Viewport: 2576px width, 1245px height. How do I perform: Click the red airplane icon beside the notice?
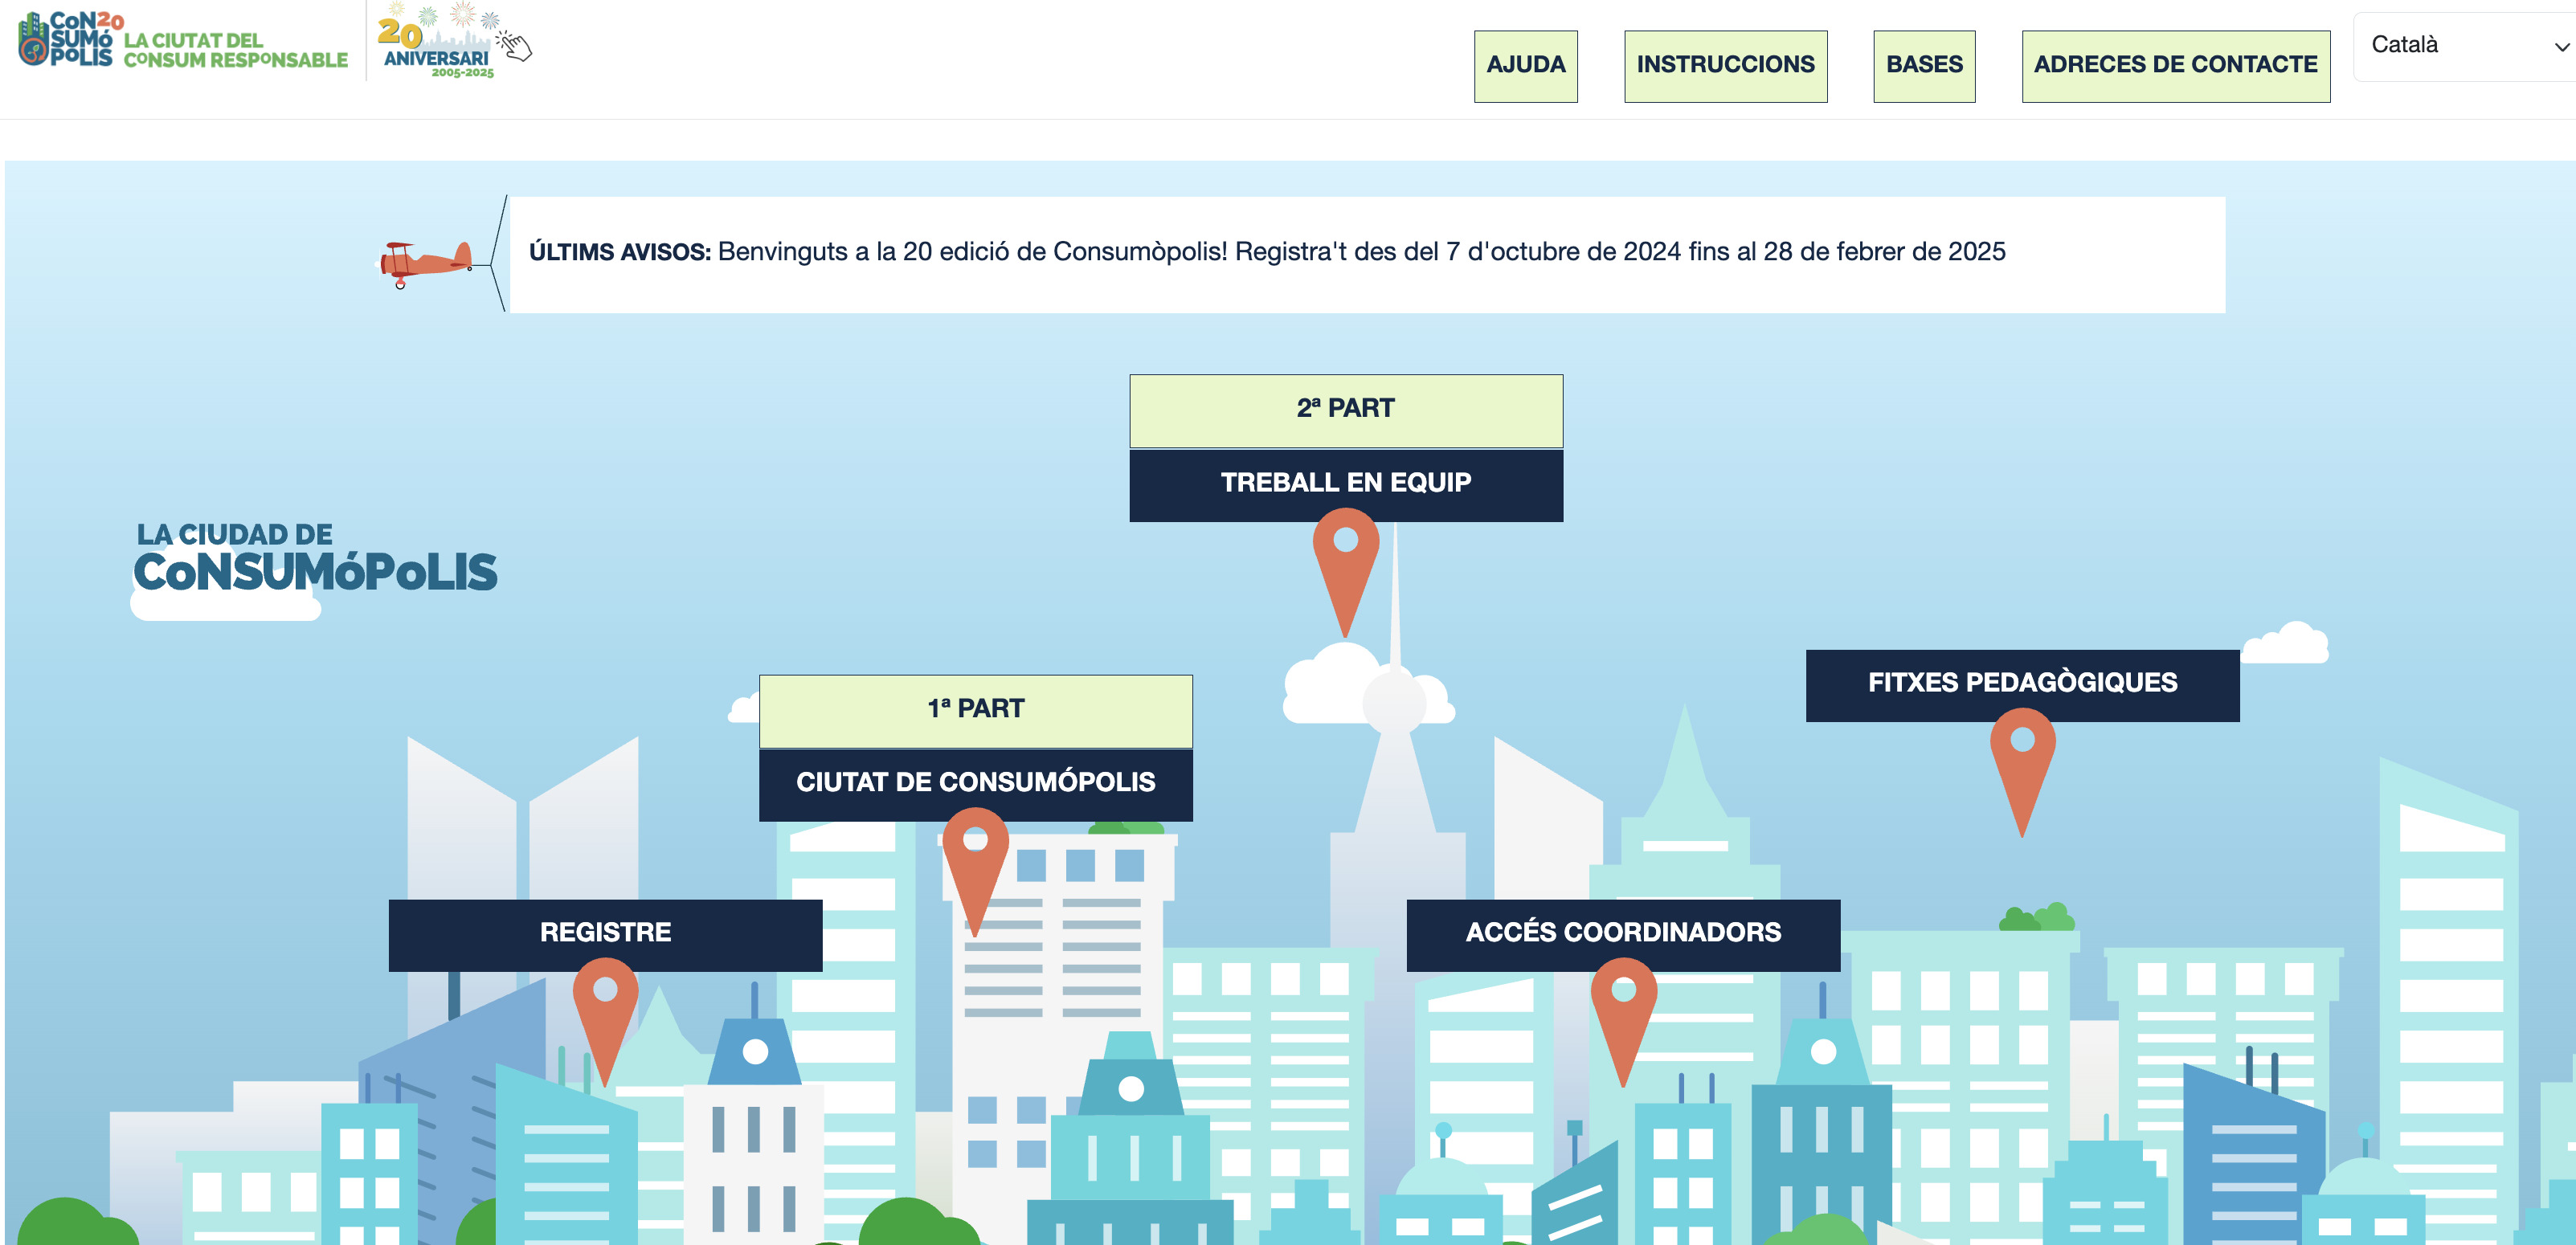426,264
